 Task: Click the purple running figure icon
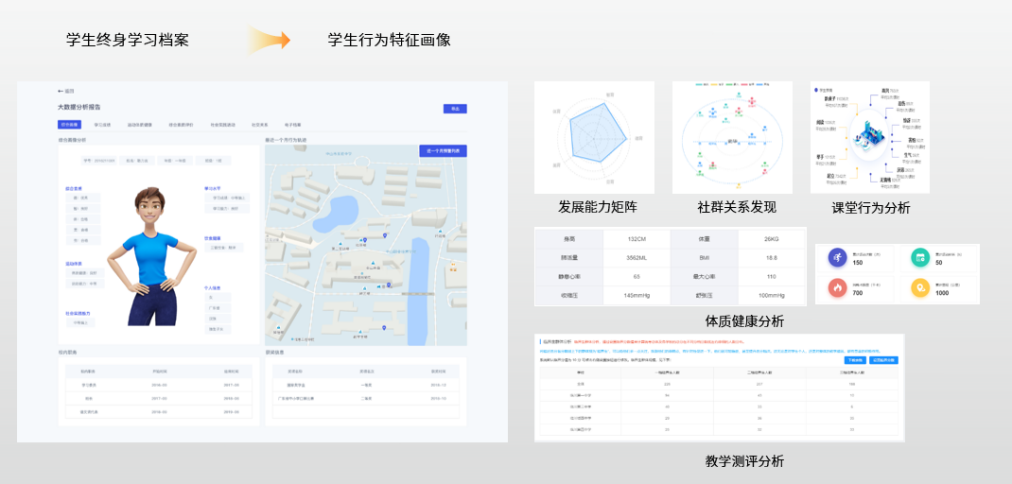click(836, 259)
